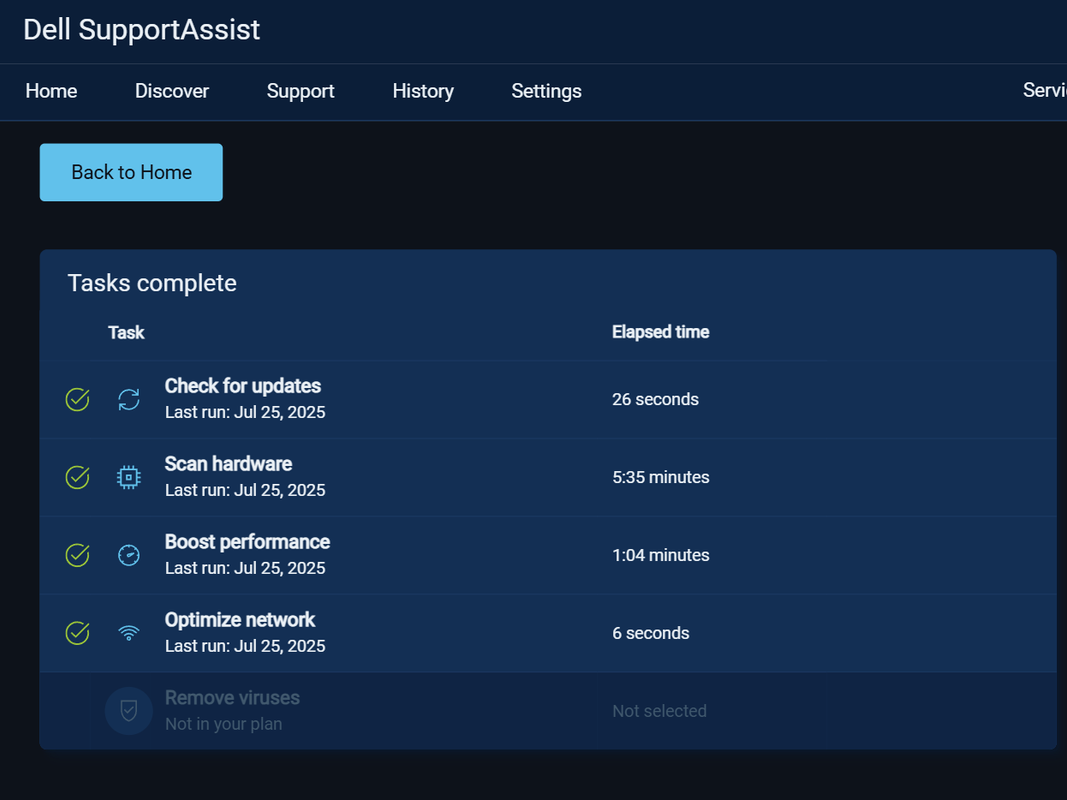
Task: Click the 1:04 minutes elapsed time
Action: 661,555
